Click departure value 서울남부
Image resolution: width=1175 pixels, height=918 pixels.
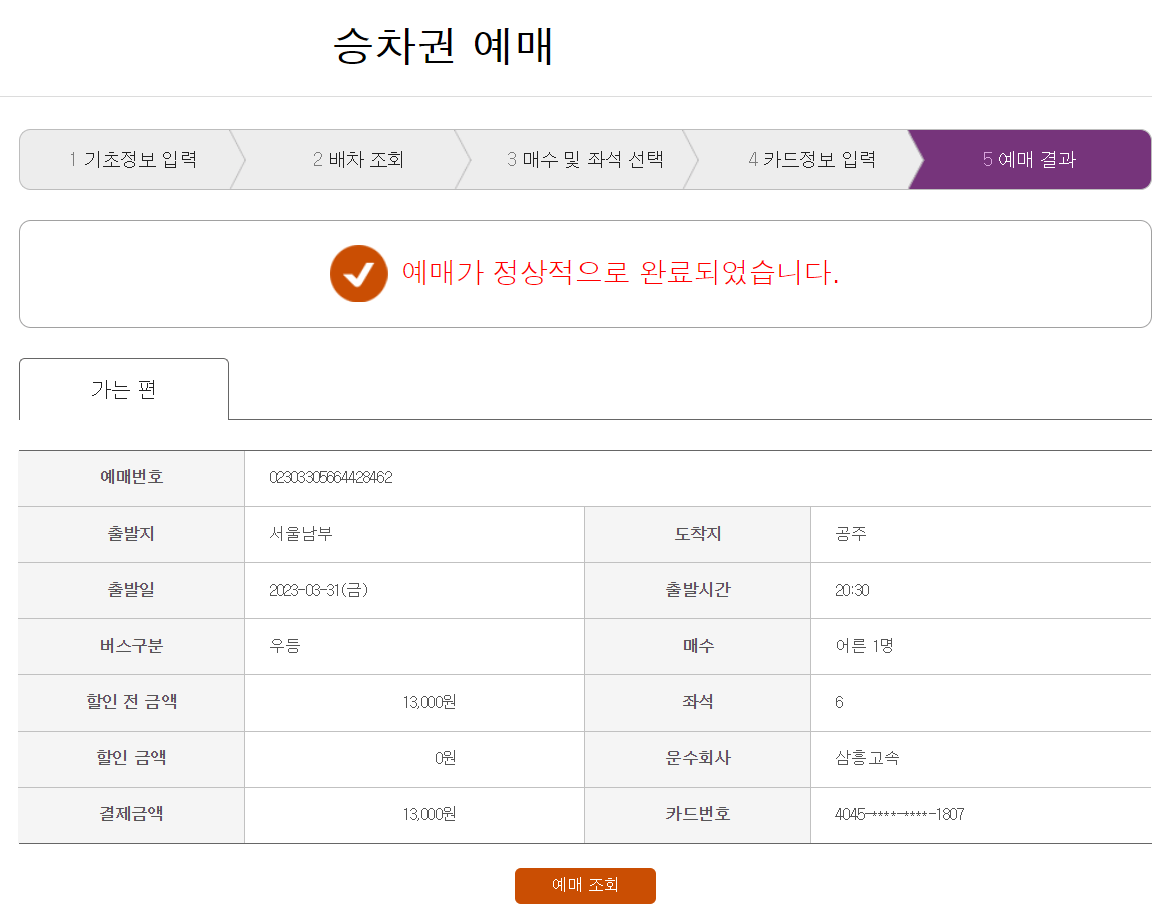point(300,534)
